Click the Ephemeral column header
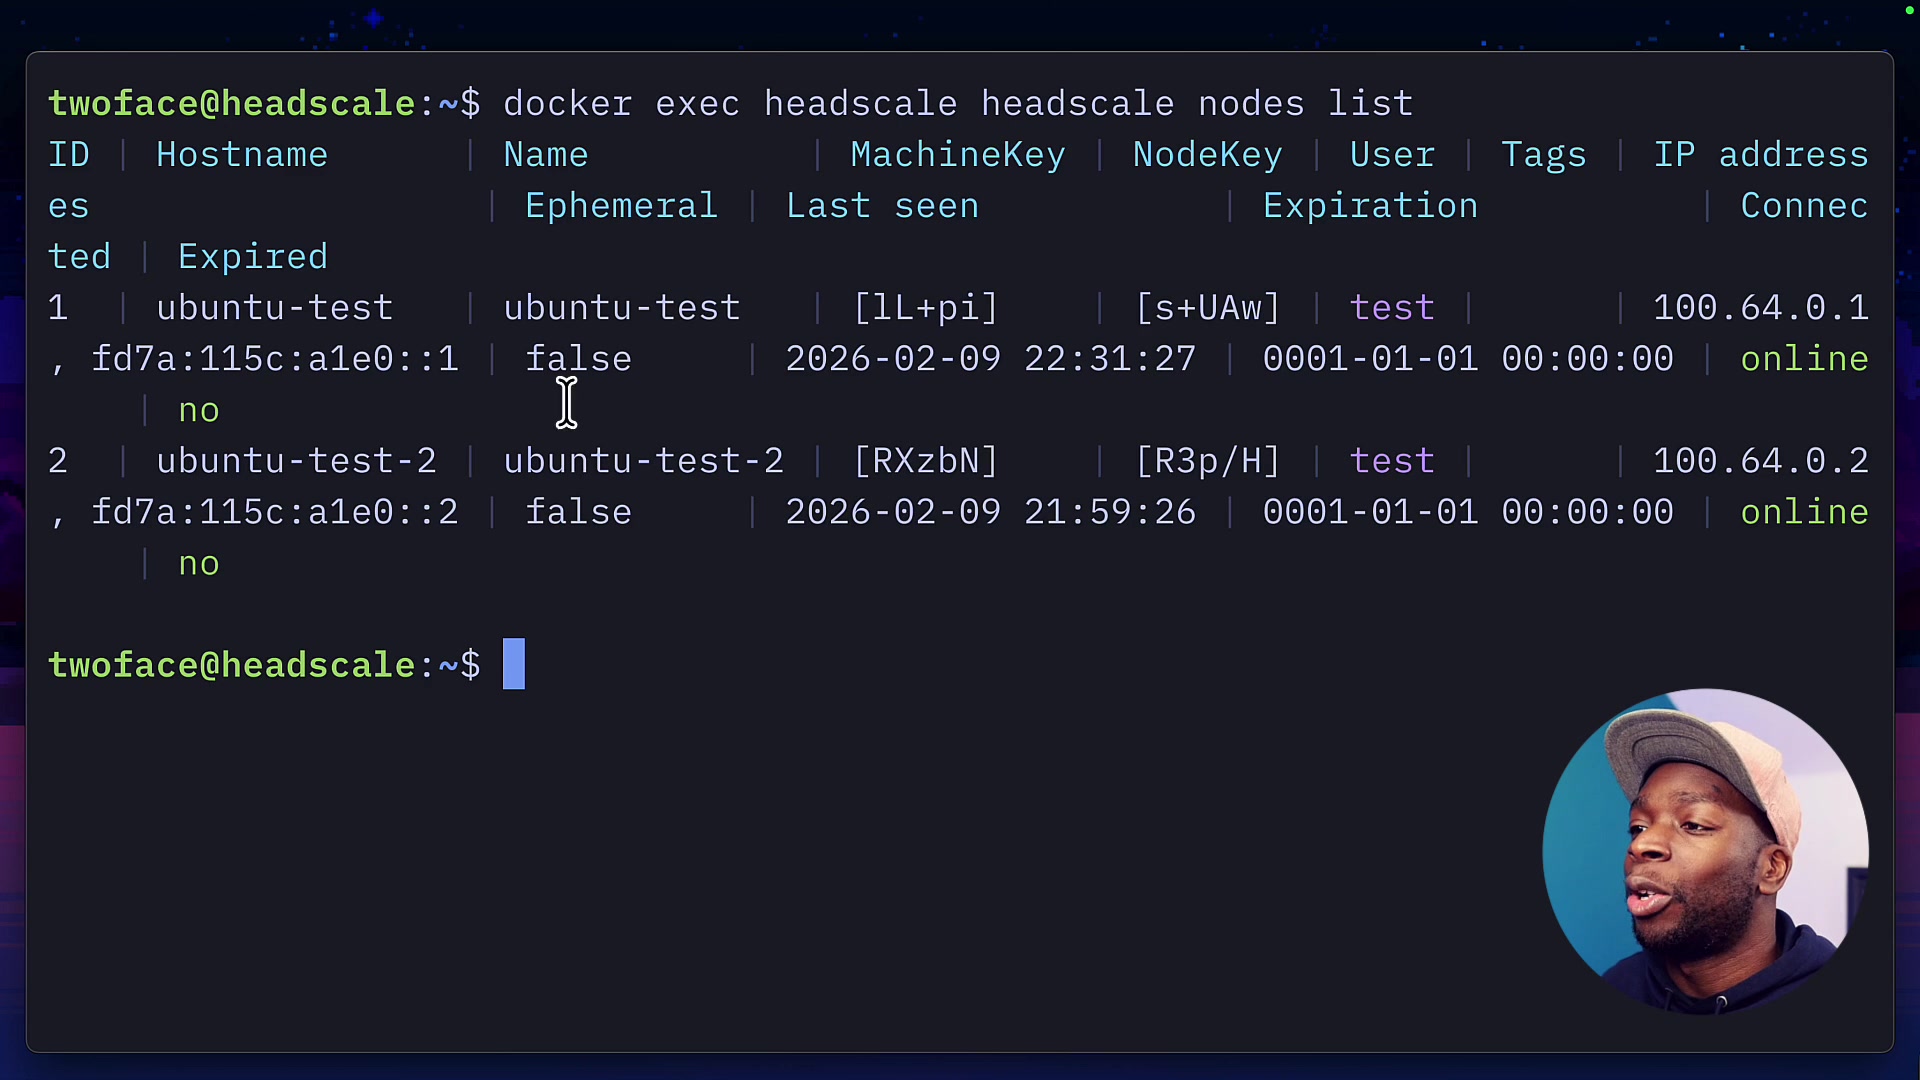1920x1080 pixels. click(x=621, y=206)
